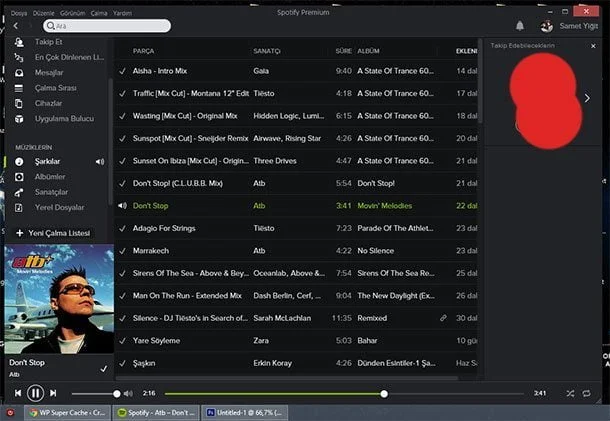Open Albümler in the library
Image resolution: width=610 pixels, height=421 pixels.
tap(50, 177)
